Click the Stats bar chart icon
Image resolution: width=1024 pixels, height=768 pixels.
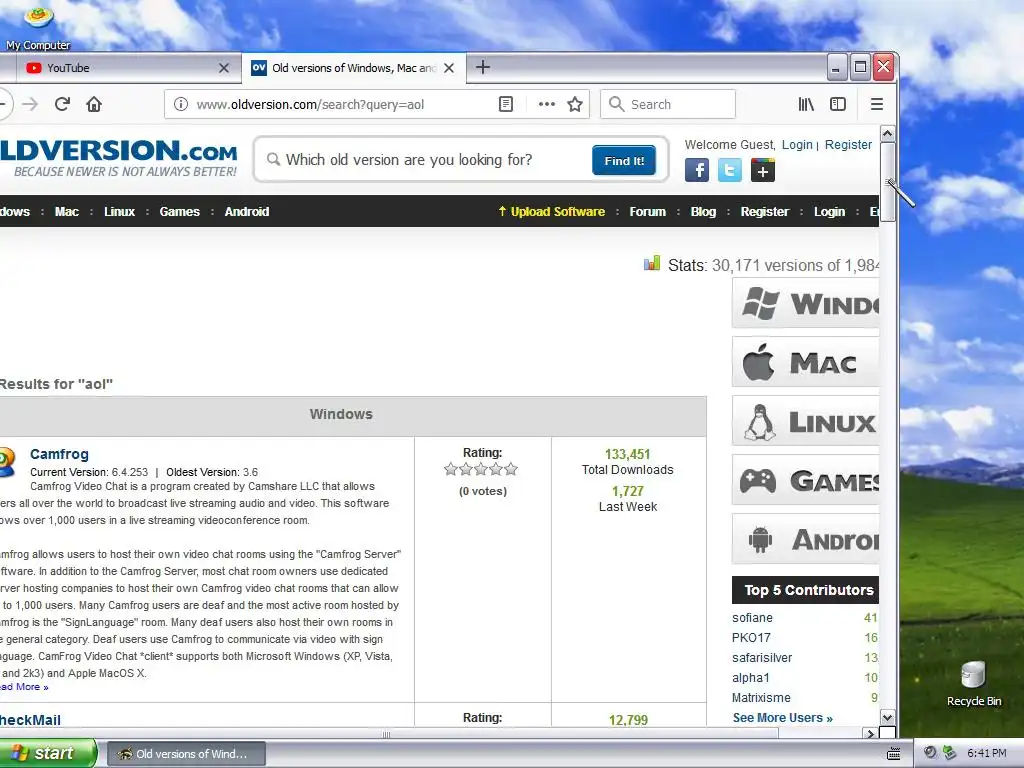[x=652, y=263]
